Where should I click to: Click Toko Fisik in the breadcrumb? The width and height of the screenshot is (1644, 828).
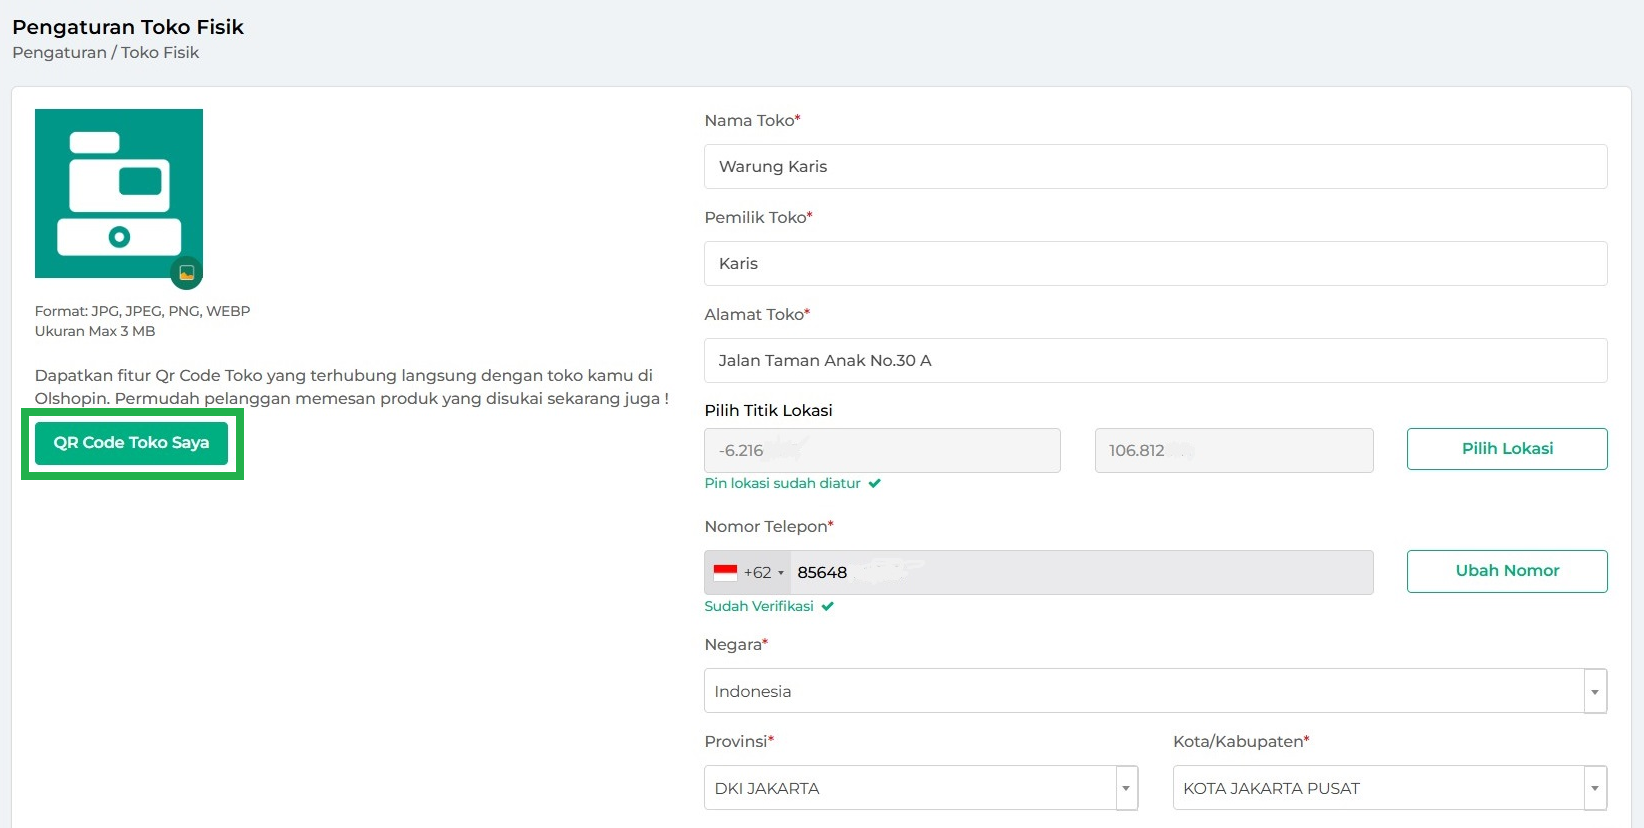pyautogui.click(x=160, y=52)
